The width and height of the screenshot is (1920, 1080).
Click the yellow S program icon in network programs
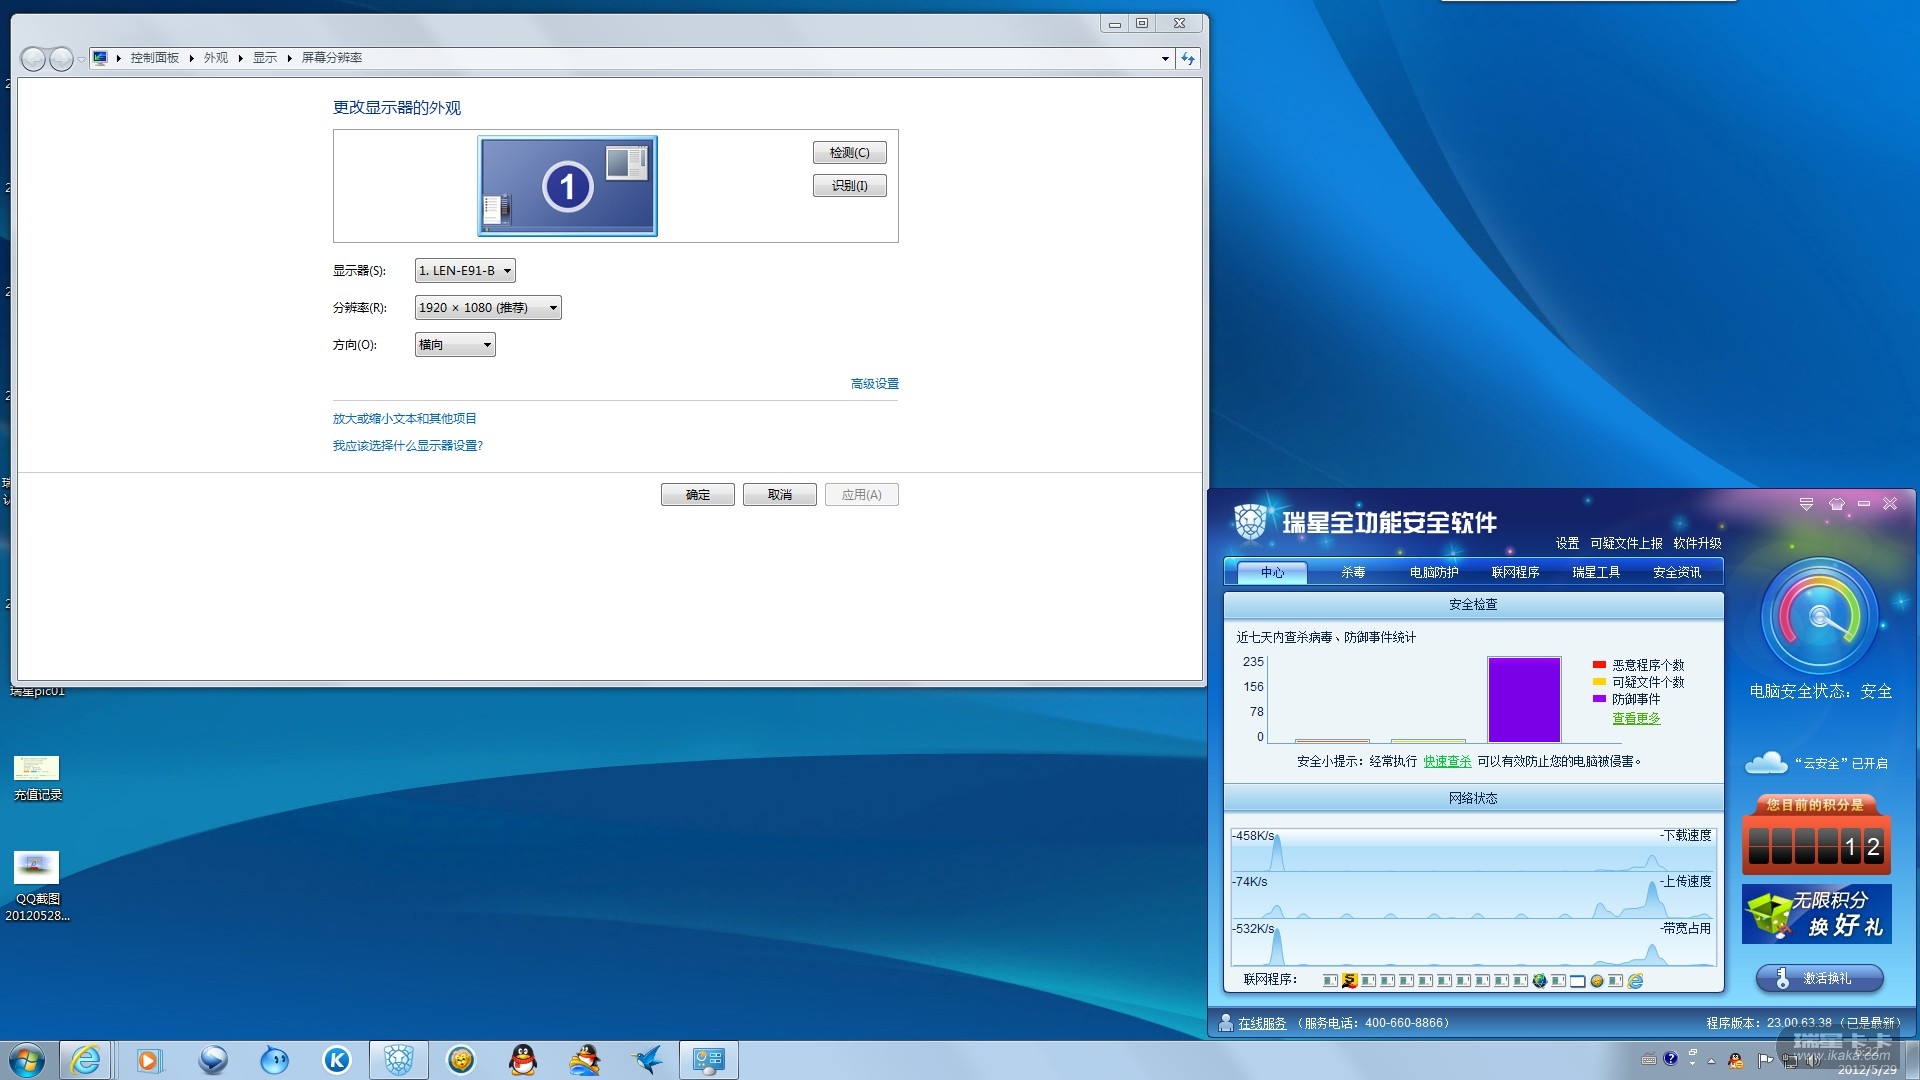click(x=1349, y=981)
